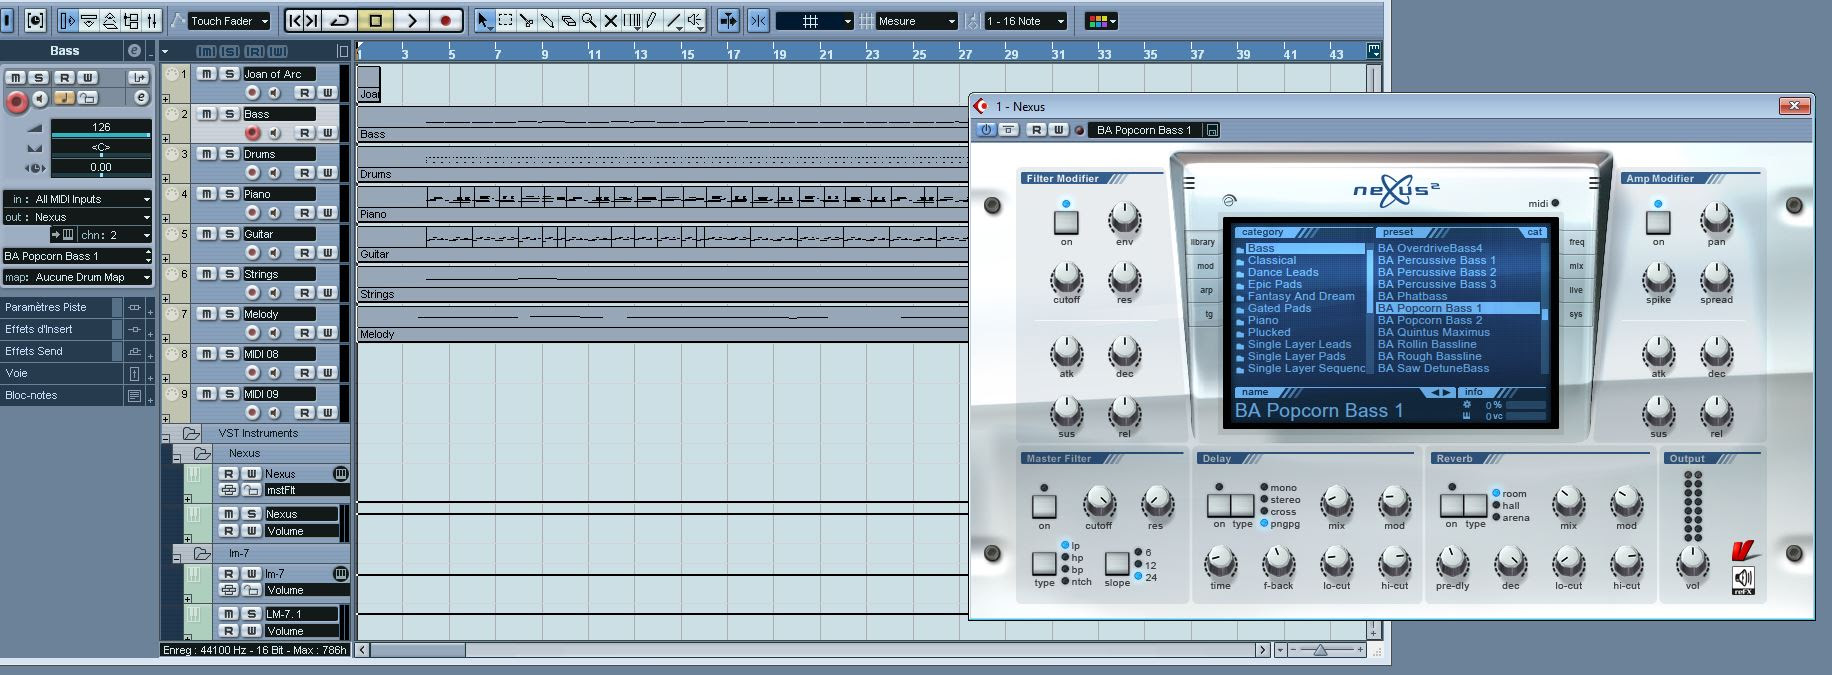Click the Play transport button
The image size is (1832, 675).
[x=411, y=20]
